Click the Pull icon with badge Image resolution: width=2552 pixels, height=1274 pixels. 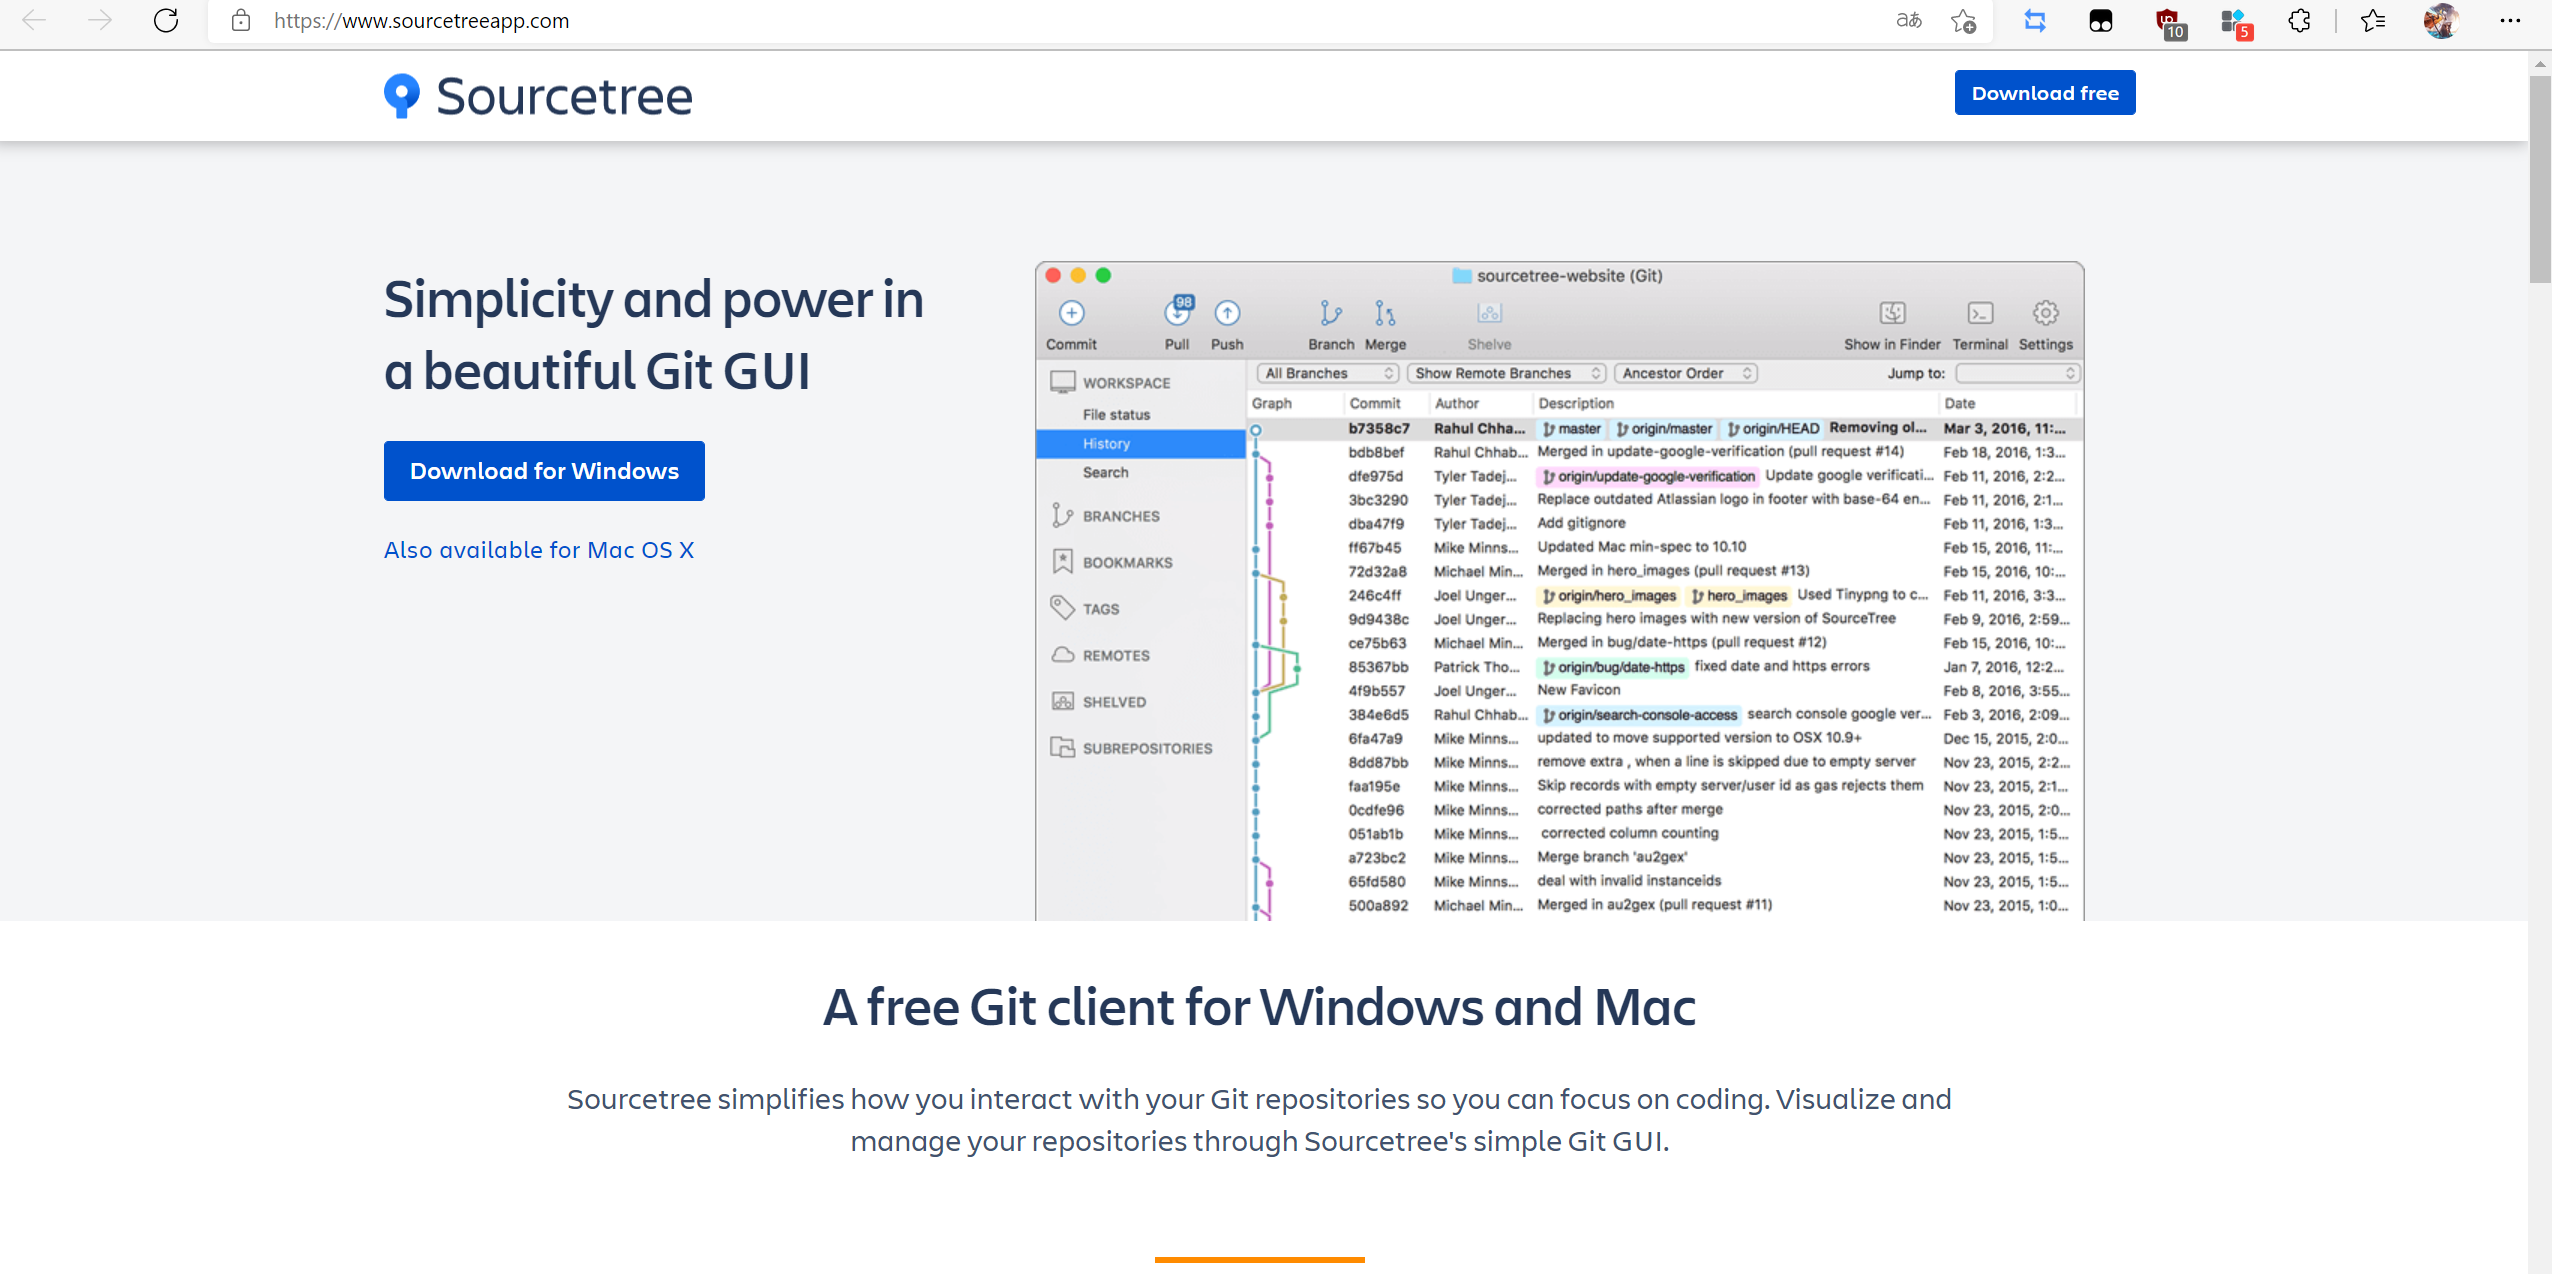pos(1178,312)
